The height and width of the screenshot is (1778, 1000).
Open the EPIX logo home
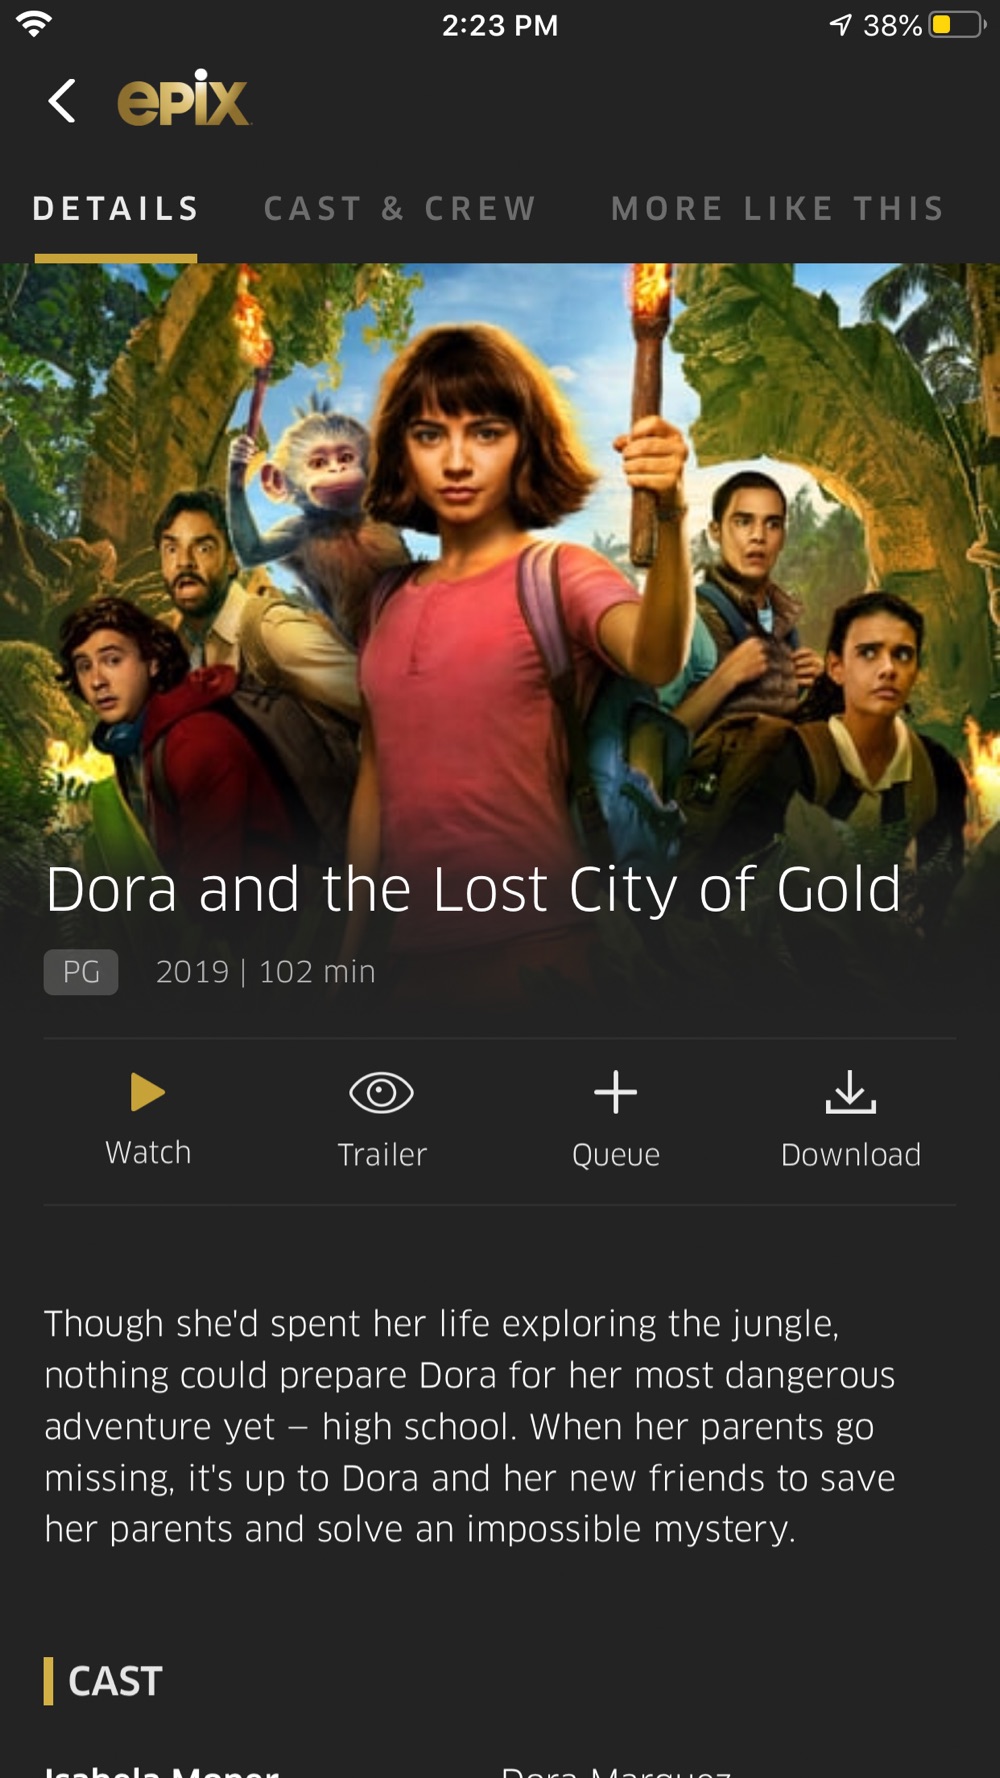(x=184, y=98)
